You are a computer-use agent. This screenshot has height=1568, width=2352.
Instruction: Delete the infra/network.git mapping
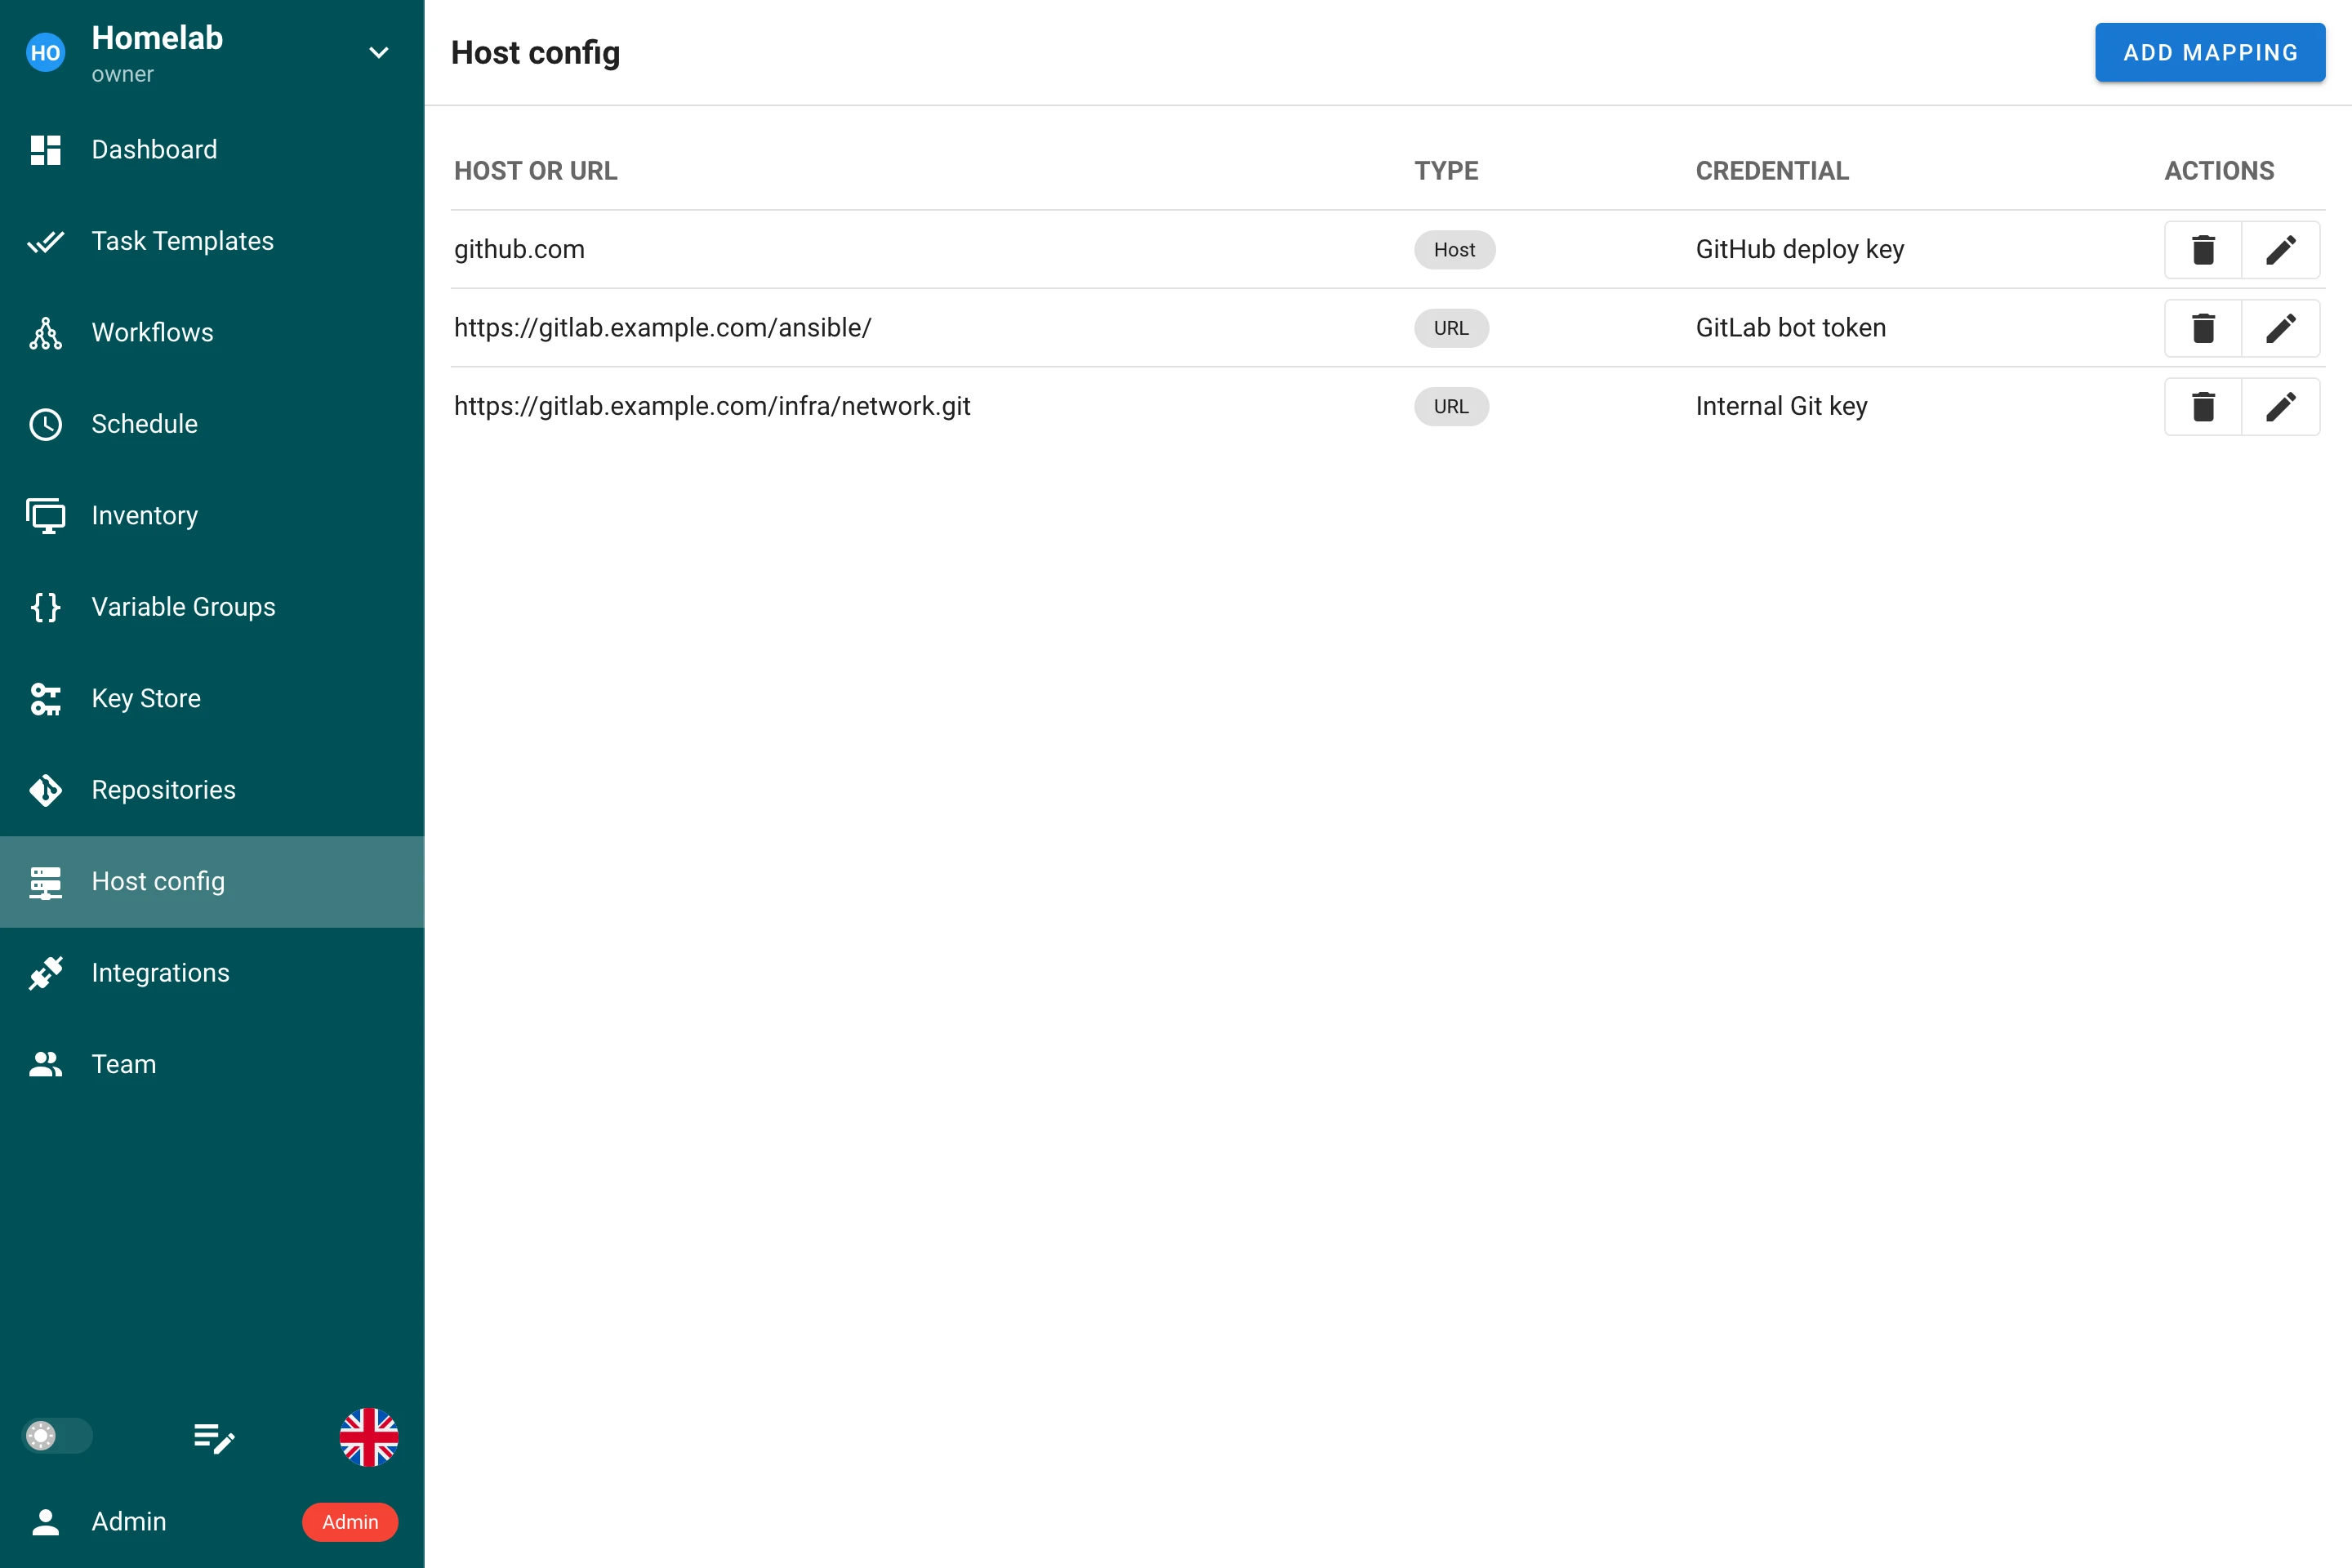click(x=2203, y=406)
